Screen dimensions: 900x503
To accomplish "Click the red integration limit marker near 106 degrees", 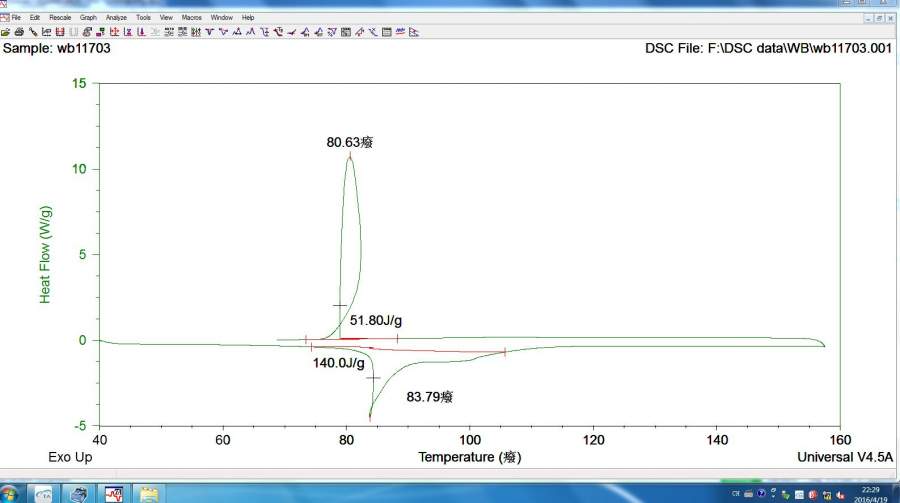I will pyautogui.click(x=505, y=352).
